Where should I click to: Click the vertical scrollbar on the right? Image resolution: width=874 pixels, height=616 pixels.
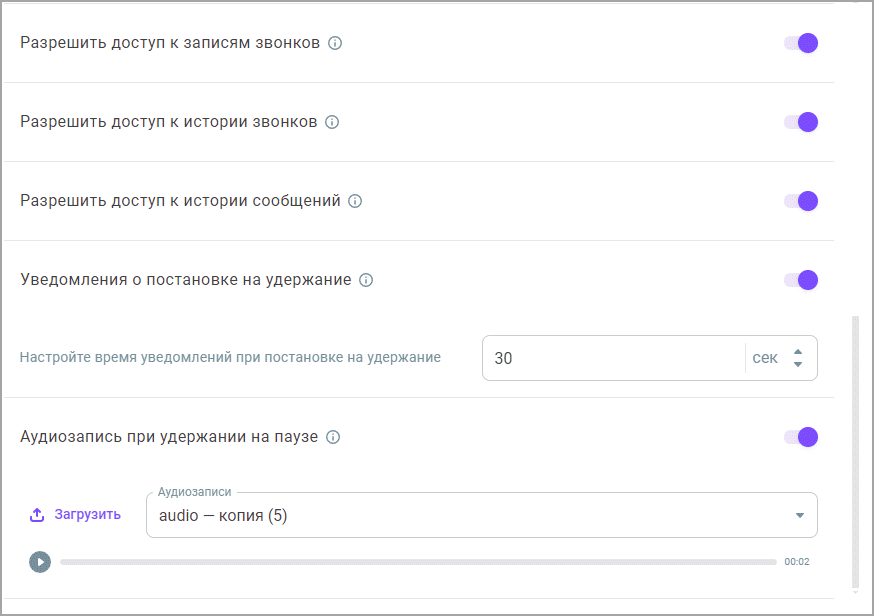click(x=856, y=452)
